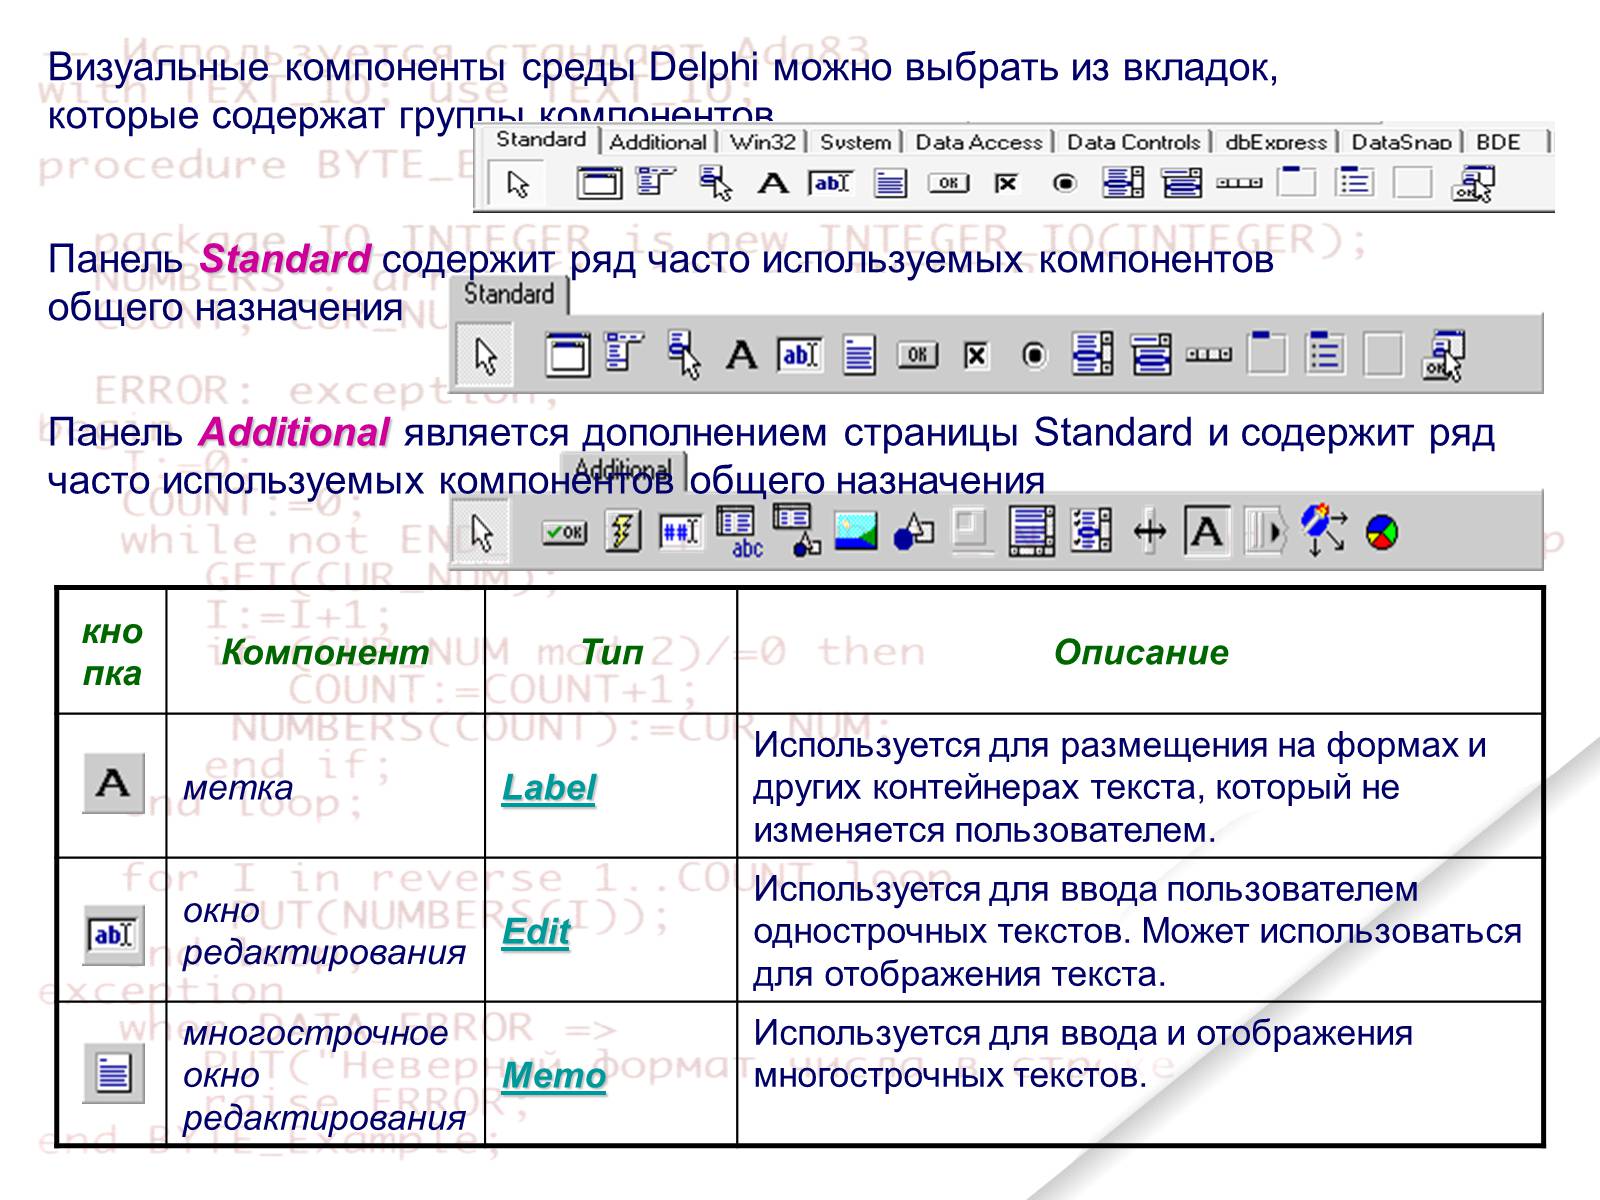1600x1200 pixels.
Task: Click the memo button image in the table
Action: pos(113,1074)
